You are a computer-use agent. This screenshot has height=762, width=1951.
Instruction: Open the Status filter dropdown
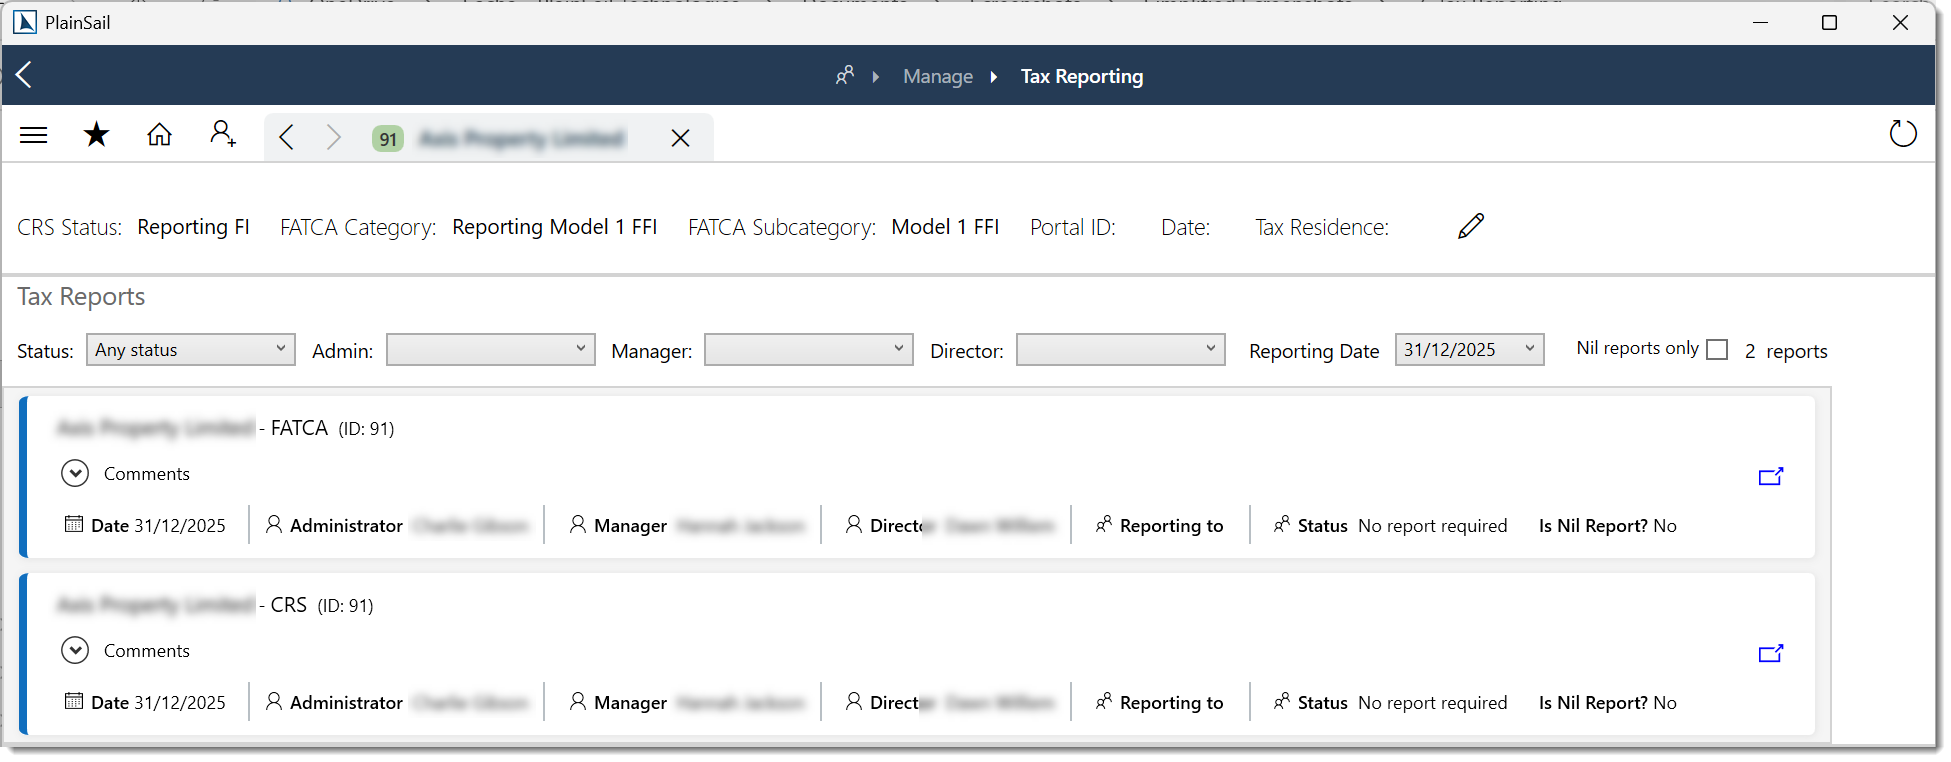191,350
